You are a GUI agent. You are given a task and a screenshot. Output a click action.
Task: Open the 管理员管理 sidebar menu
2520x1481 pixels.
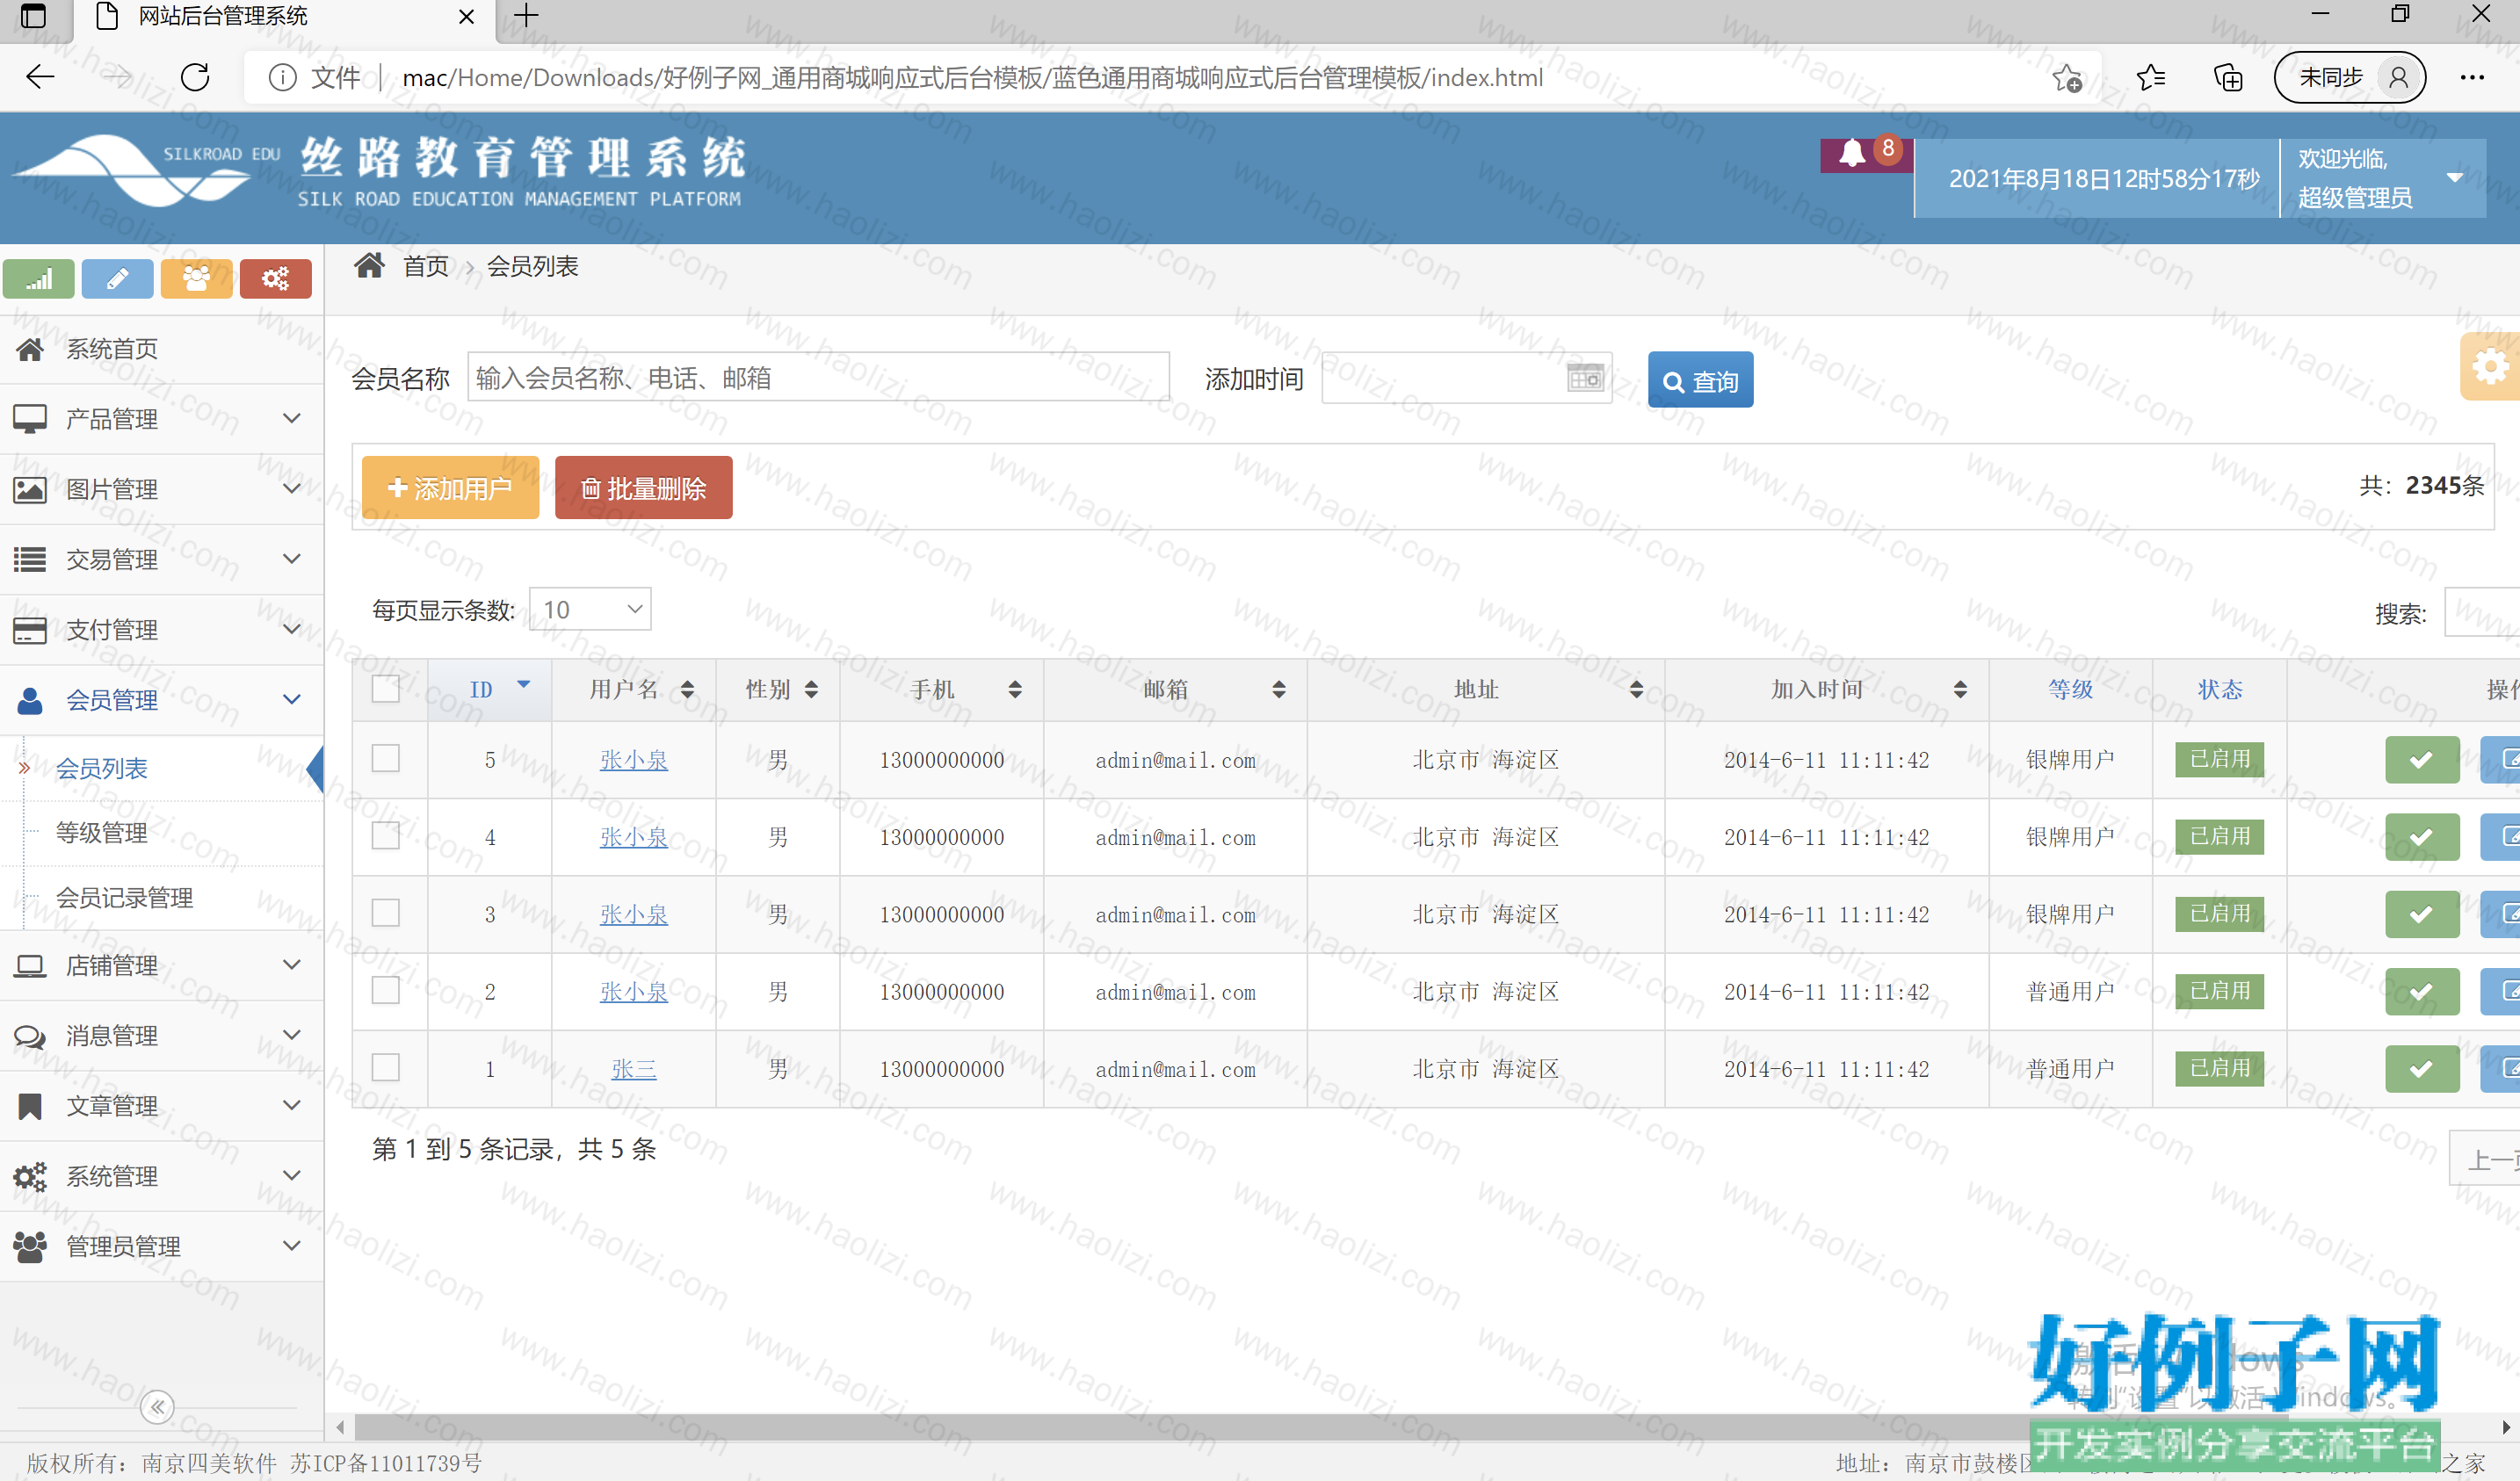[x=161, y=1246]
